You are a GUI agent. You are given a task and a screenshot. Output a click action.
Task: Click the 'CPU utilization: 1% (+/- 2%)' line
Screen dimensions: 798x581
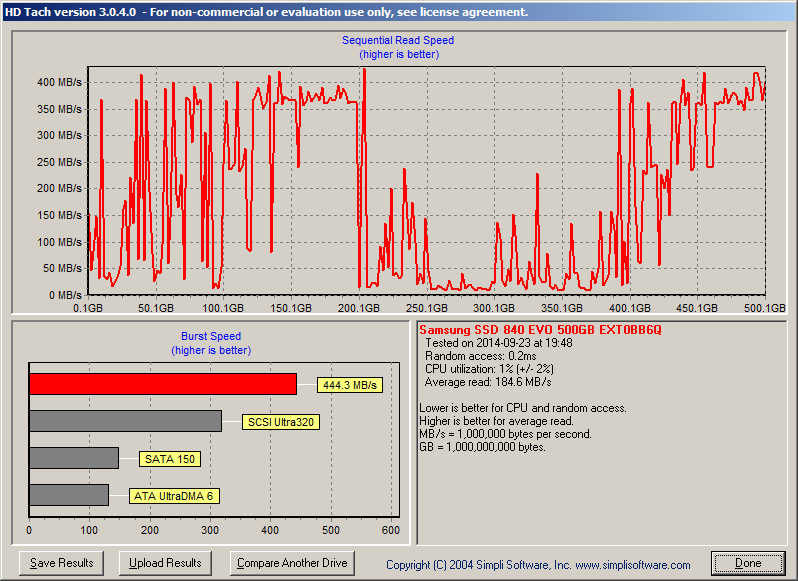click(489, 369)
